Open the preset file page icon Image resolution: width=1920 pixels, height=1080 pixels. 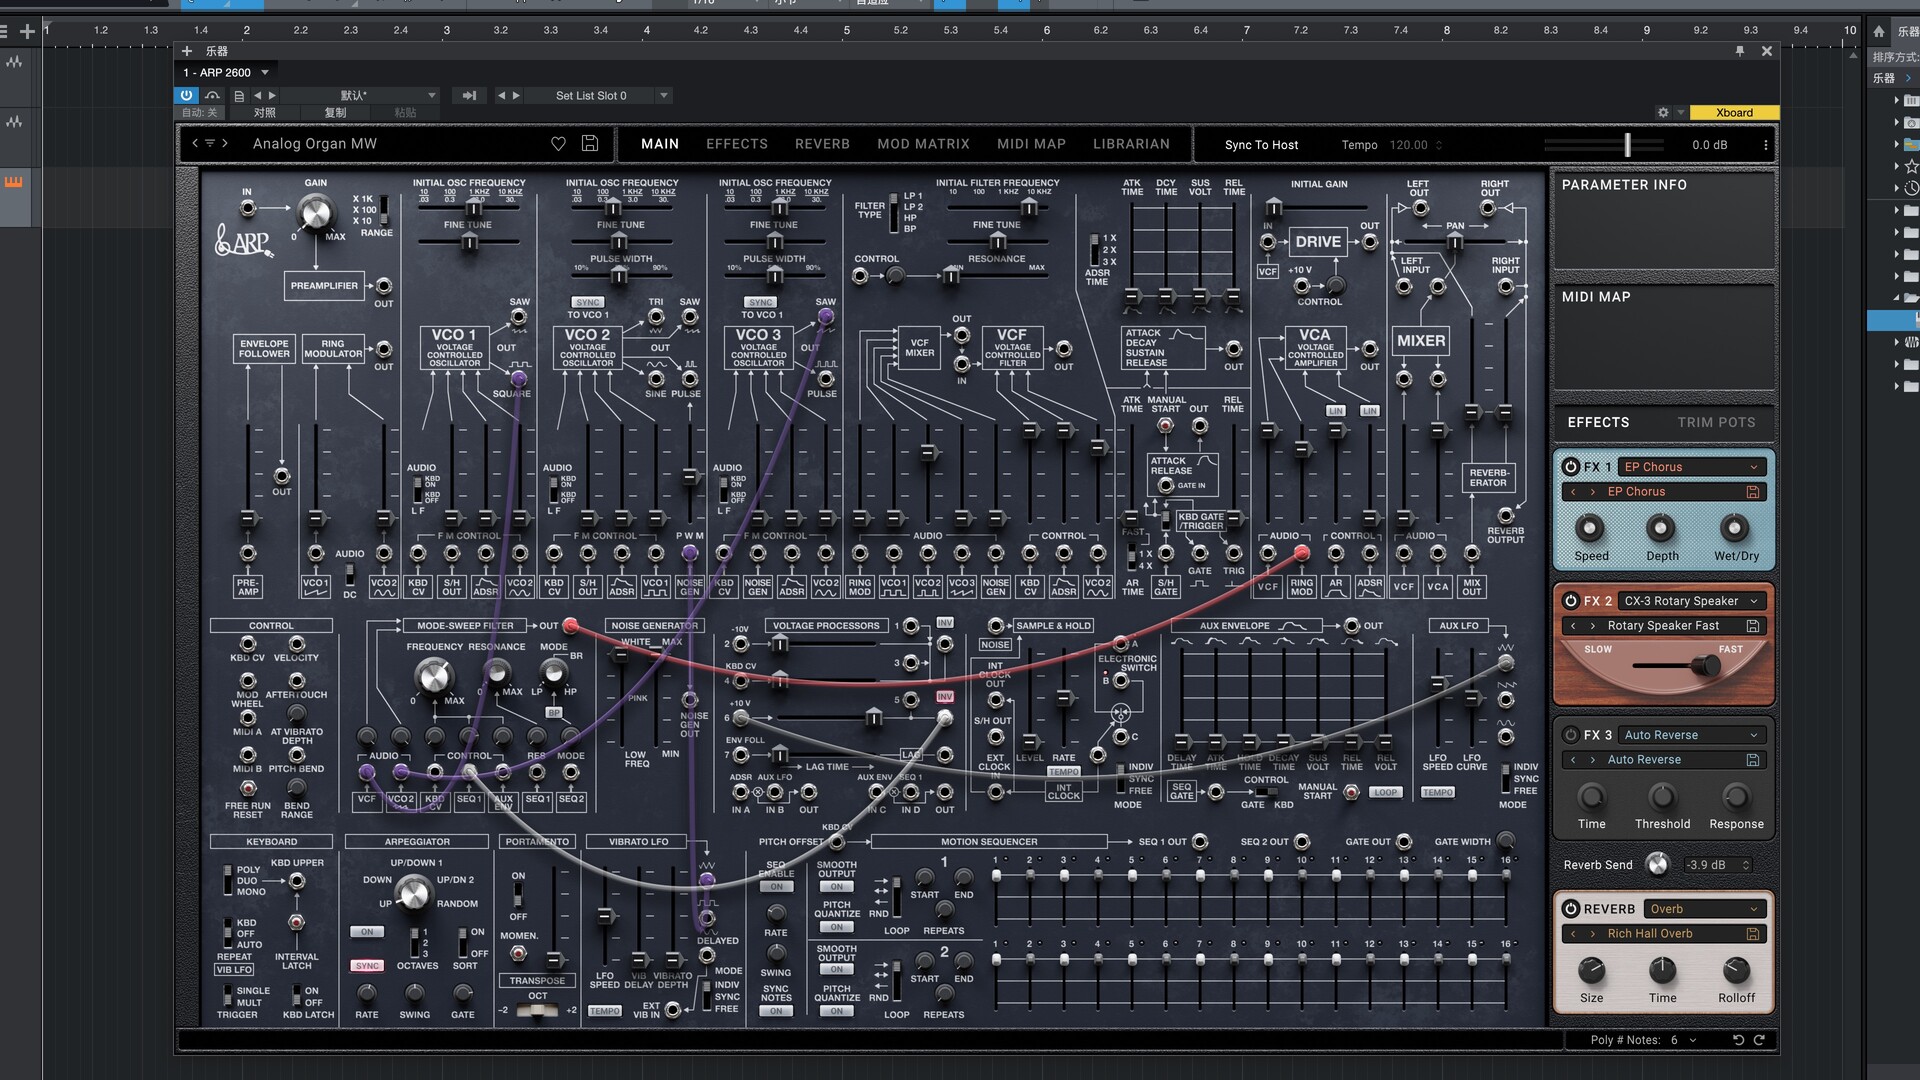(239, 96)
